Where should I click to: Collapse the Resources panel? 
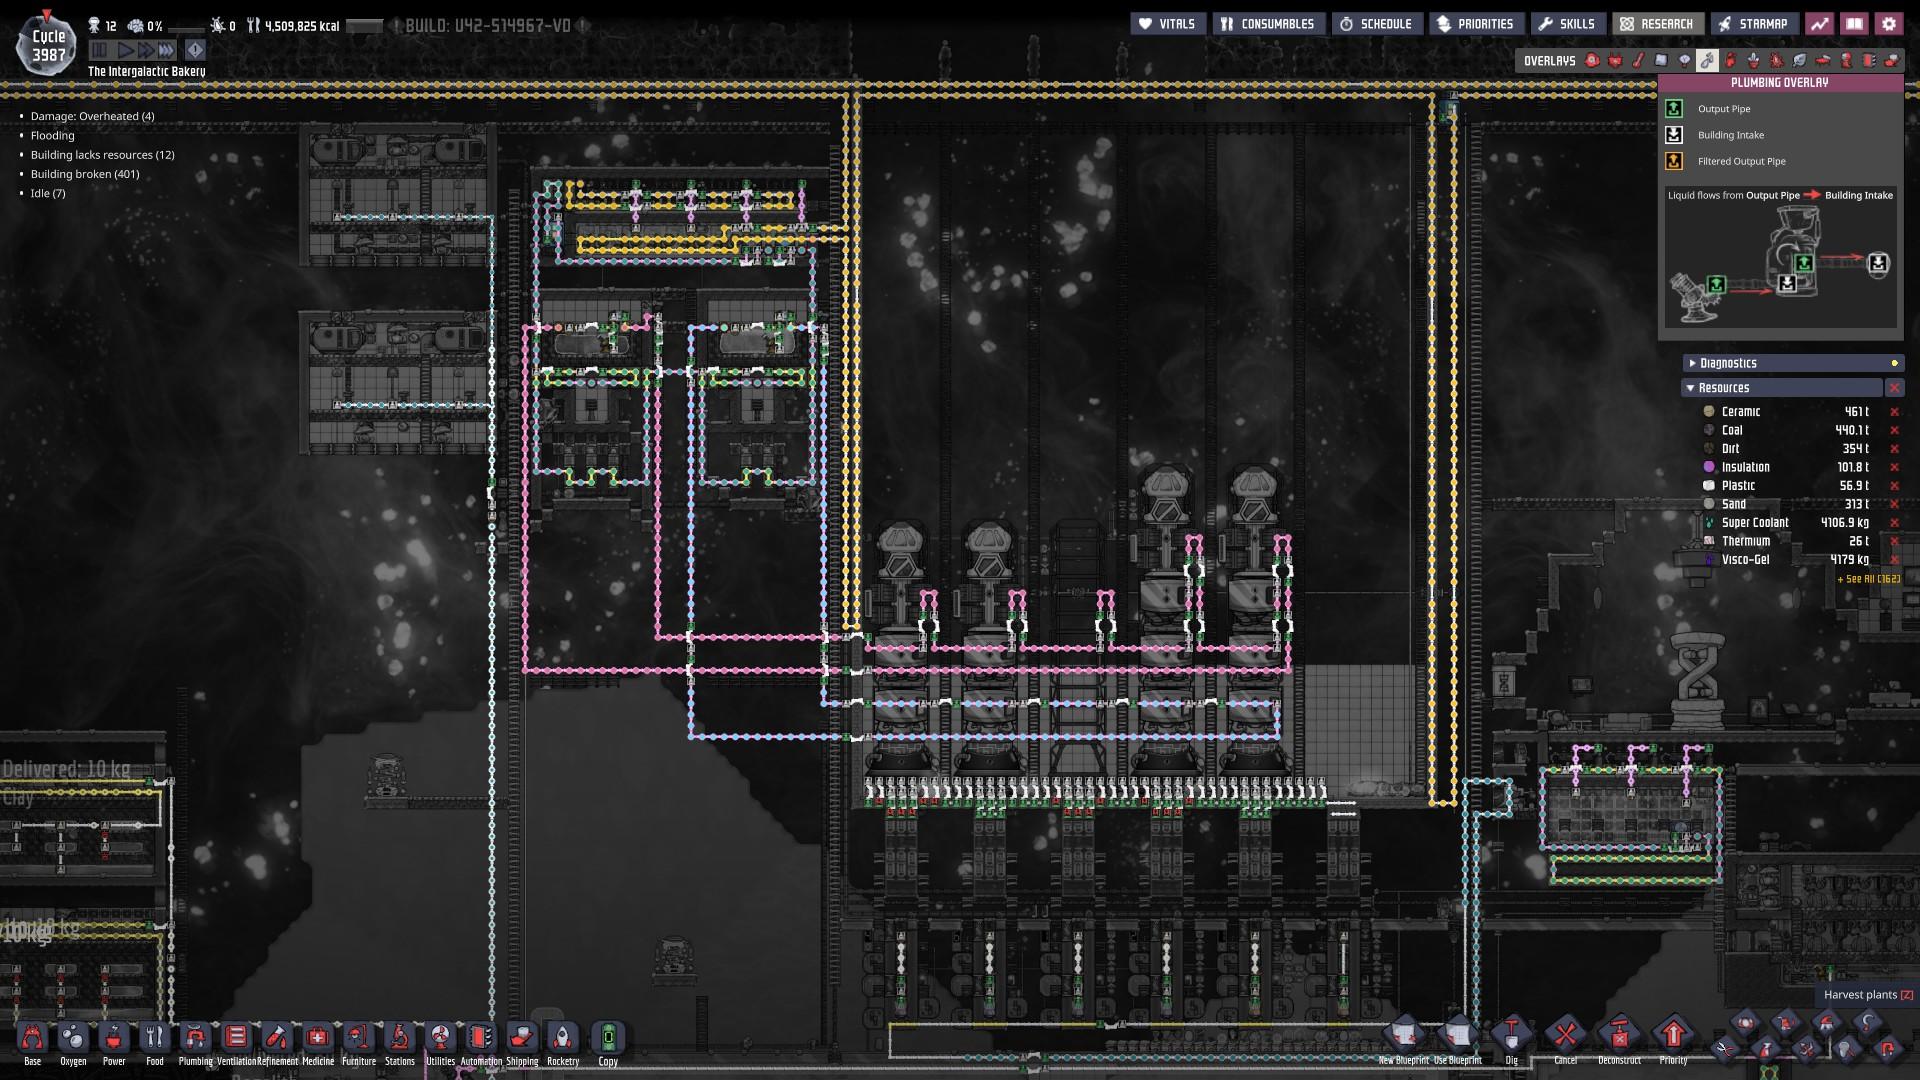[x=1724, y=388]
